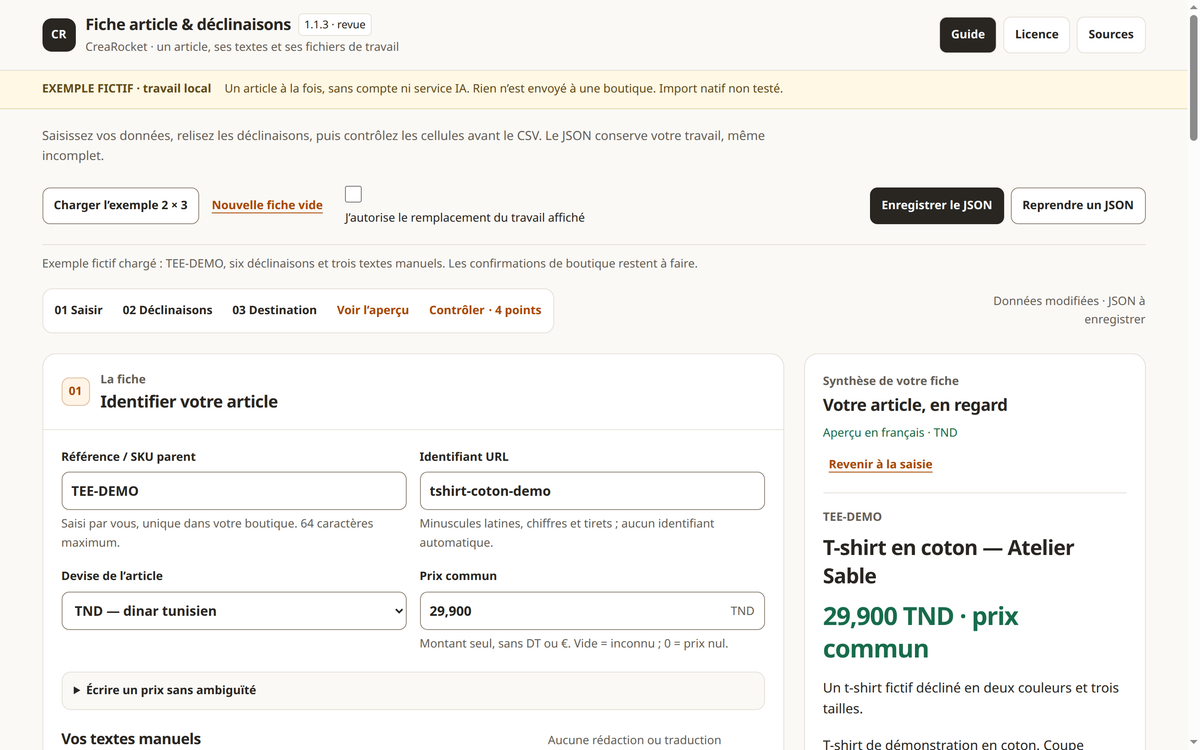Start a Nouvelle fiche vide
Screen dimensions: 1200x750
click(x=267, y=205)
